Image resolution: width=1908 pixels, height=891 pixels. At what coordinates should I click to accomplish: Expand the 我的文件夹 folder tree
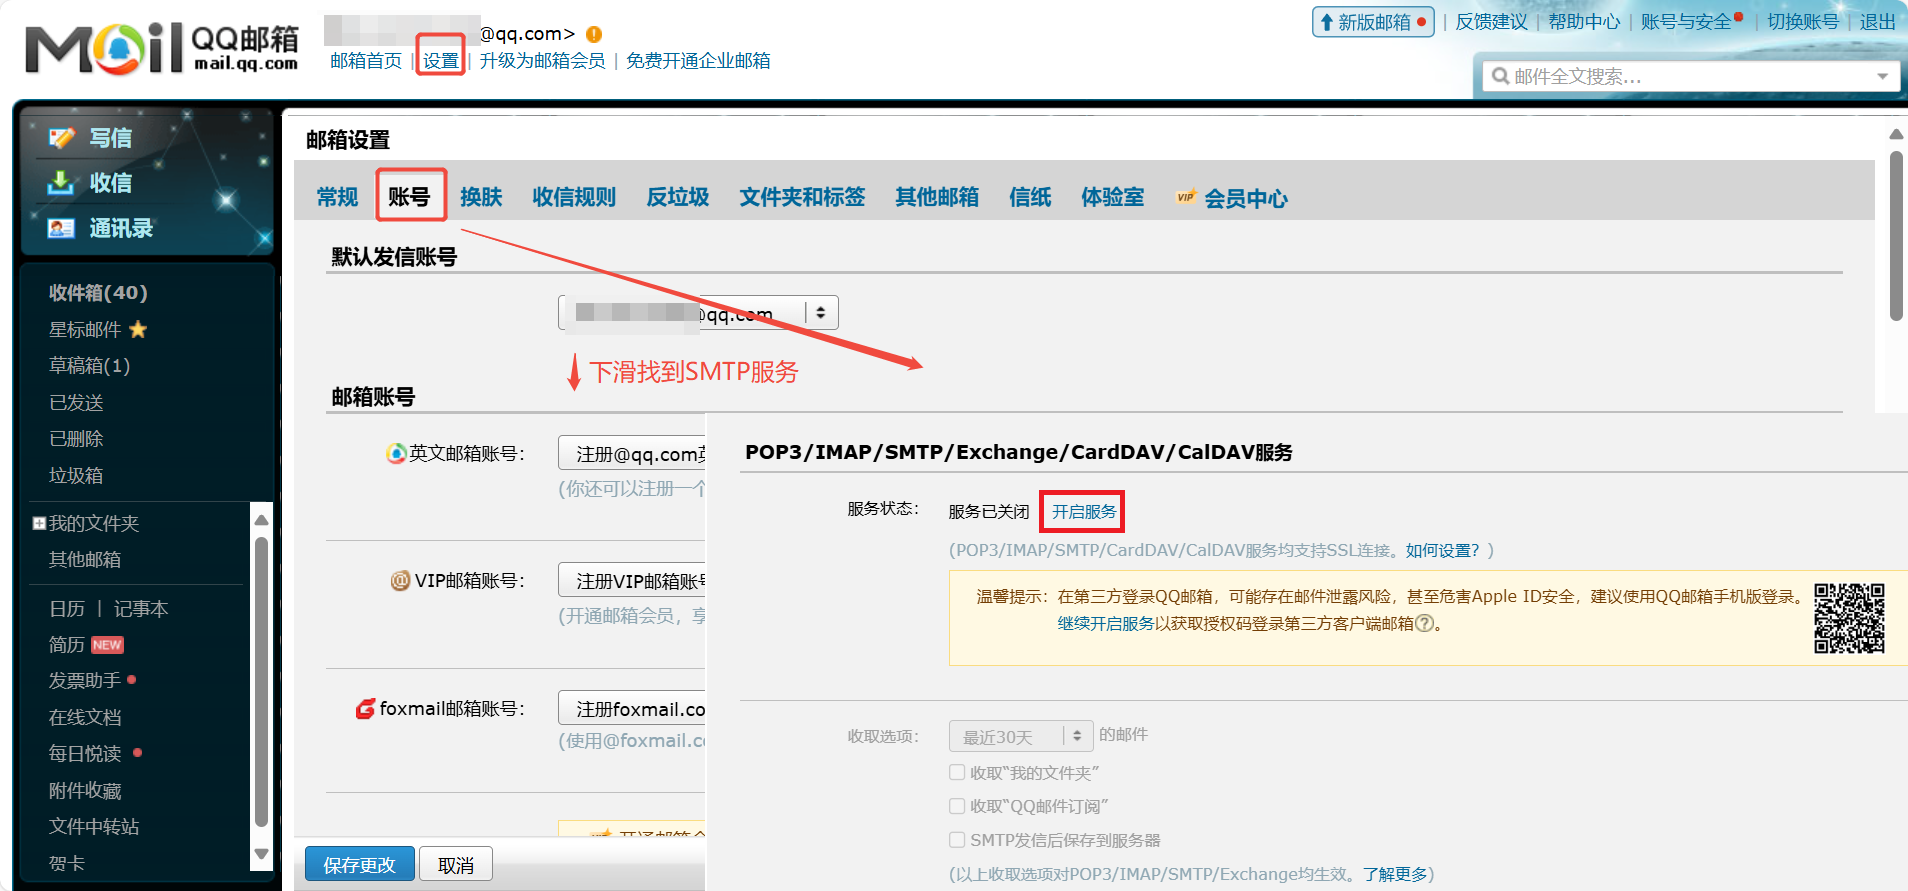click(39, 523)
